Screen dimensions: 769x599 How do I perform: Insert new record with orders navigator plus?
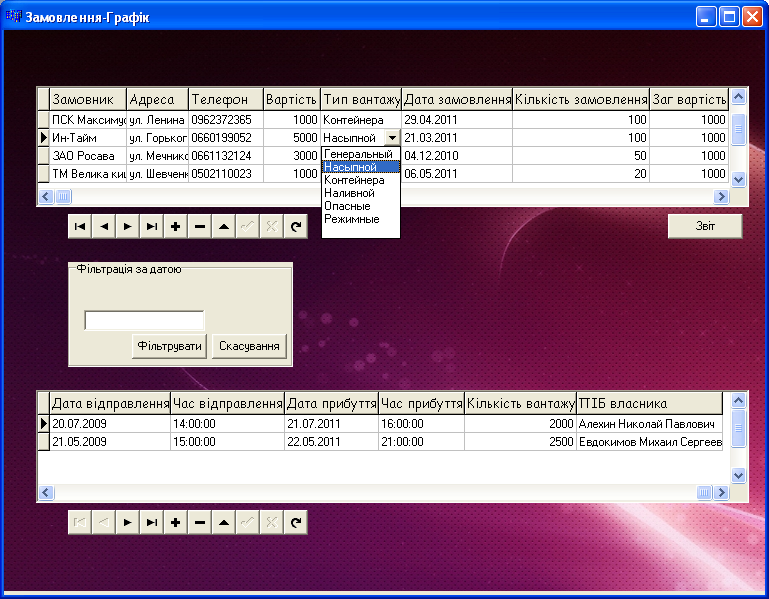[x=176, y=227]
